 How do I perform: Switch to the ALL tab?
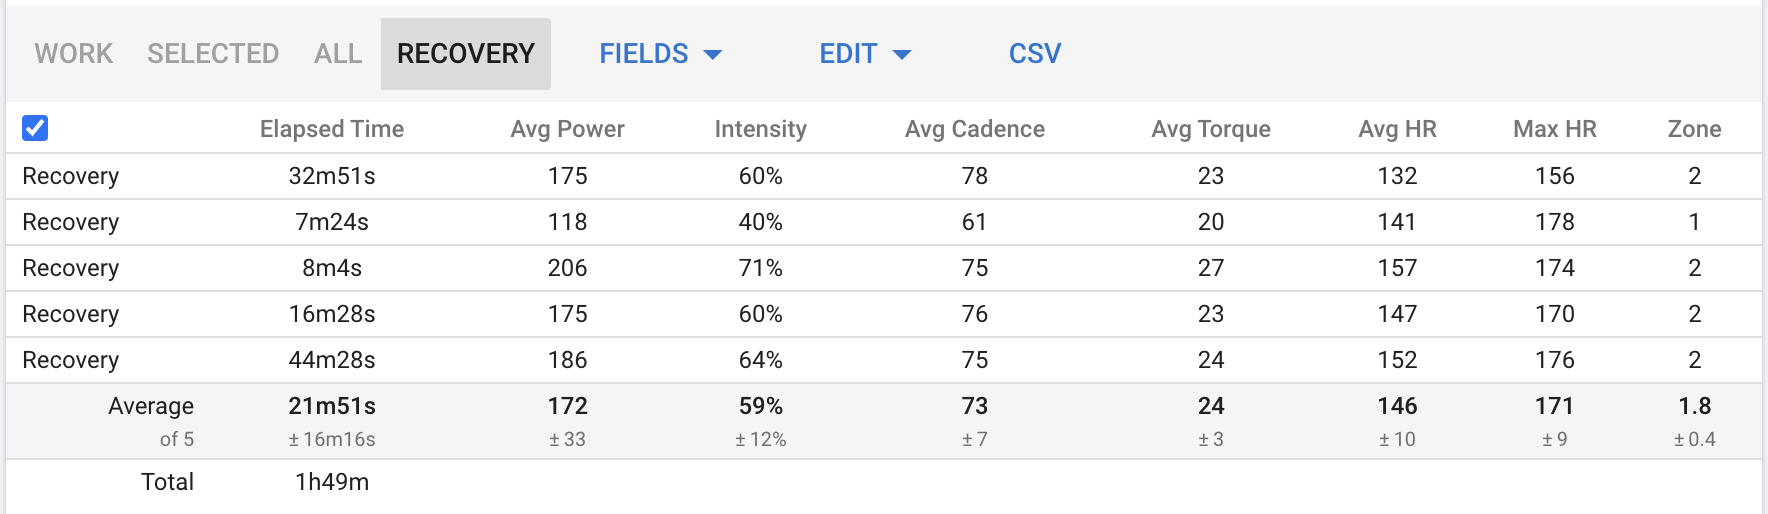[x=338, y=54]
